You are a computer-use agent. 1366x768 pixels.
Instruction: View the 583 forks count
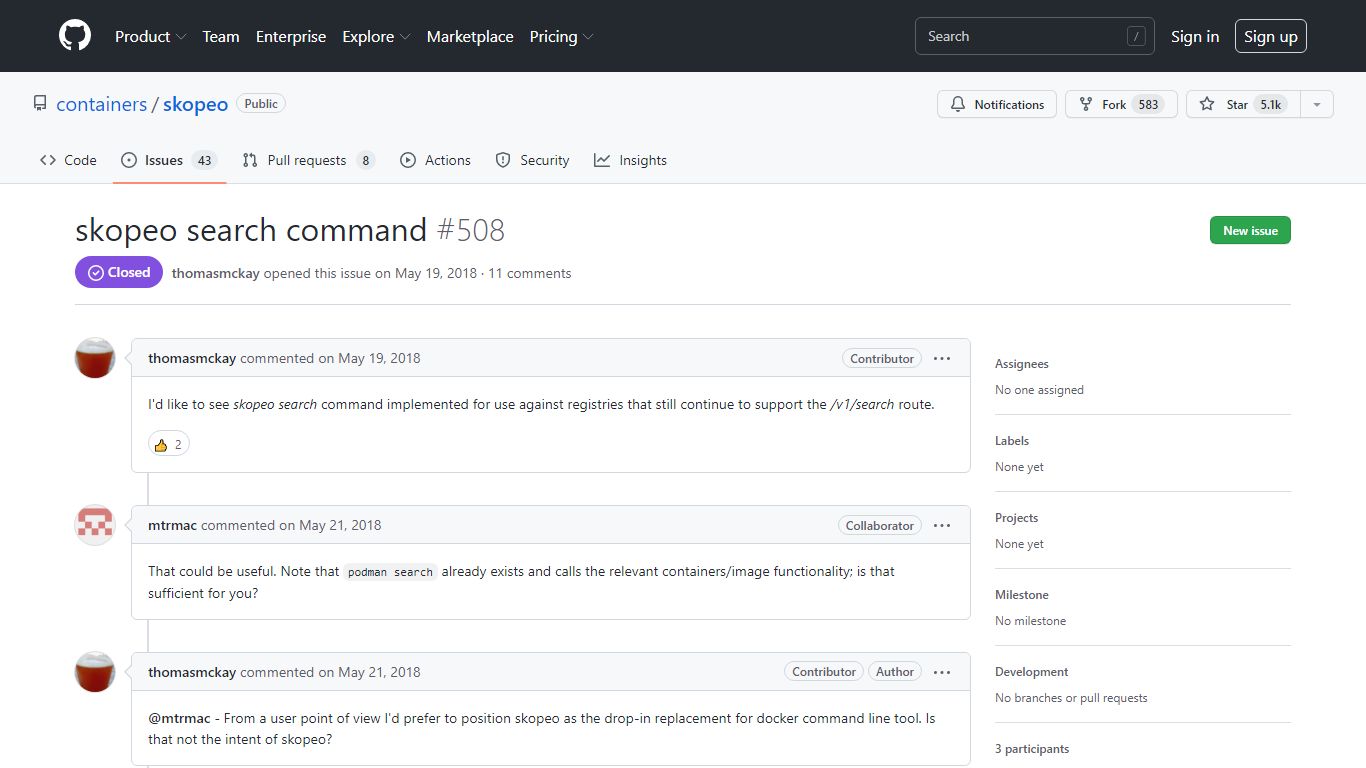point(1148,104)
